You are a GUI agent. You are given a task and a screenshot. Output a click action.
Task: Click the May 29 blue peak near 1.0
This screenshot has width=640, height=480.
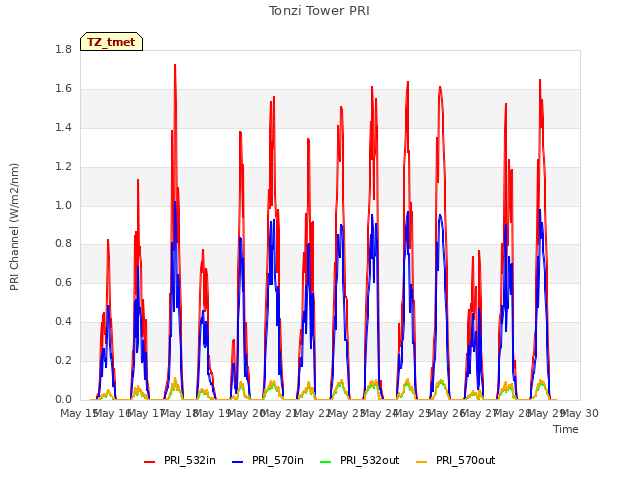(540, 210)
